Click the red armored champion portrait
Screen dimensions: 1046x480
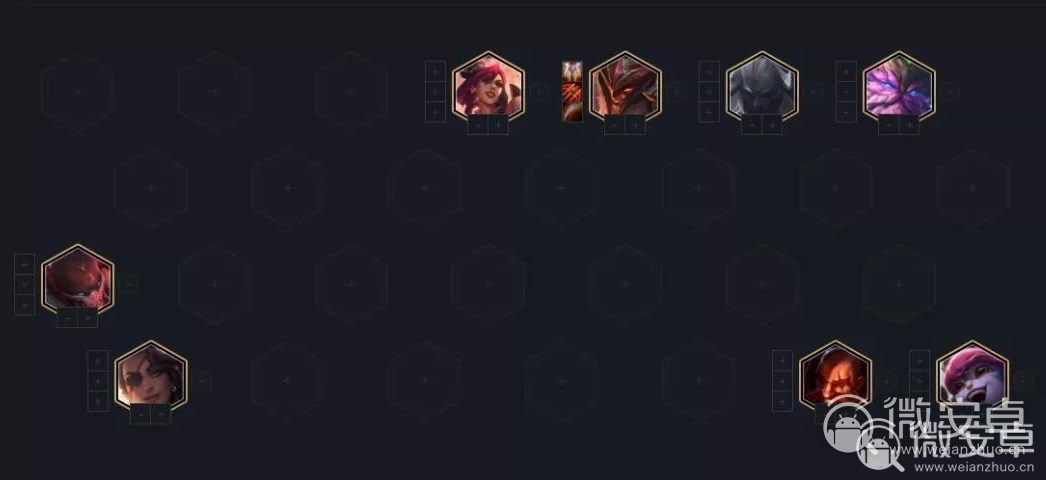pos(77,280)
